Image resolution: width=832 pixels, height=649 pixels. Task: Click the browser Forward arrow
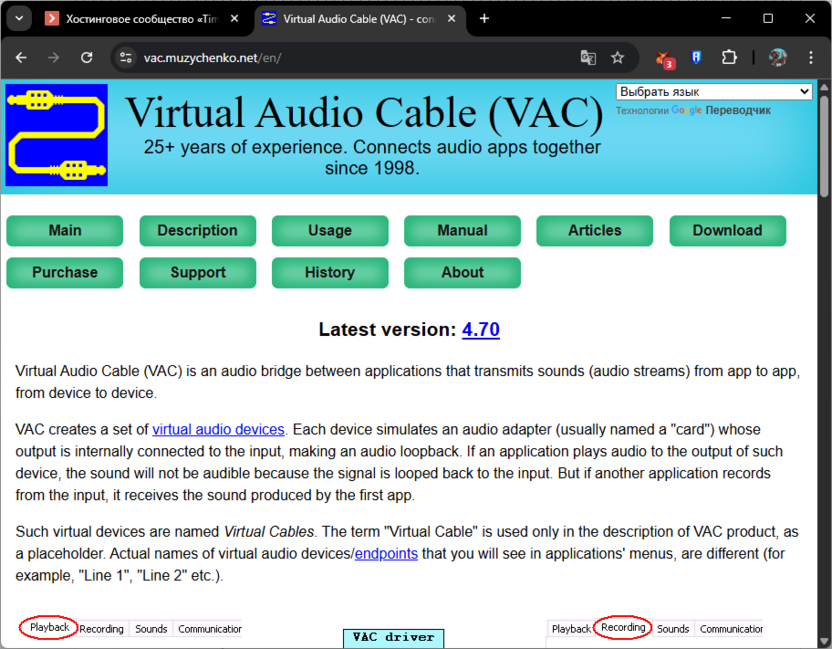tap(54, 57)
